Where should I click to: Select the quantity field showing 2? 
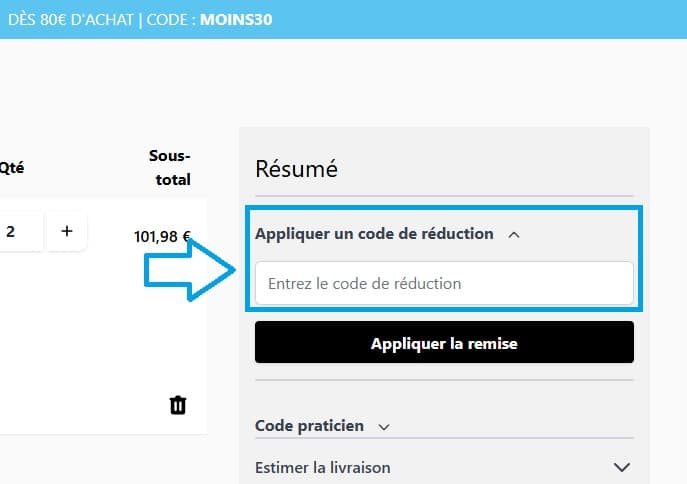[15, 231]
